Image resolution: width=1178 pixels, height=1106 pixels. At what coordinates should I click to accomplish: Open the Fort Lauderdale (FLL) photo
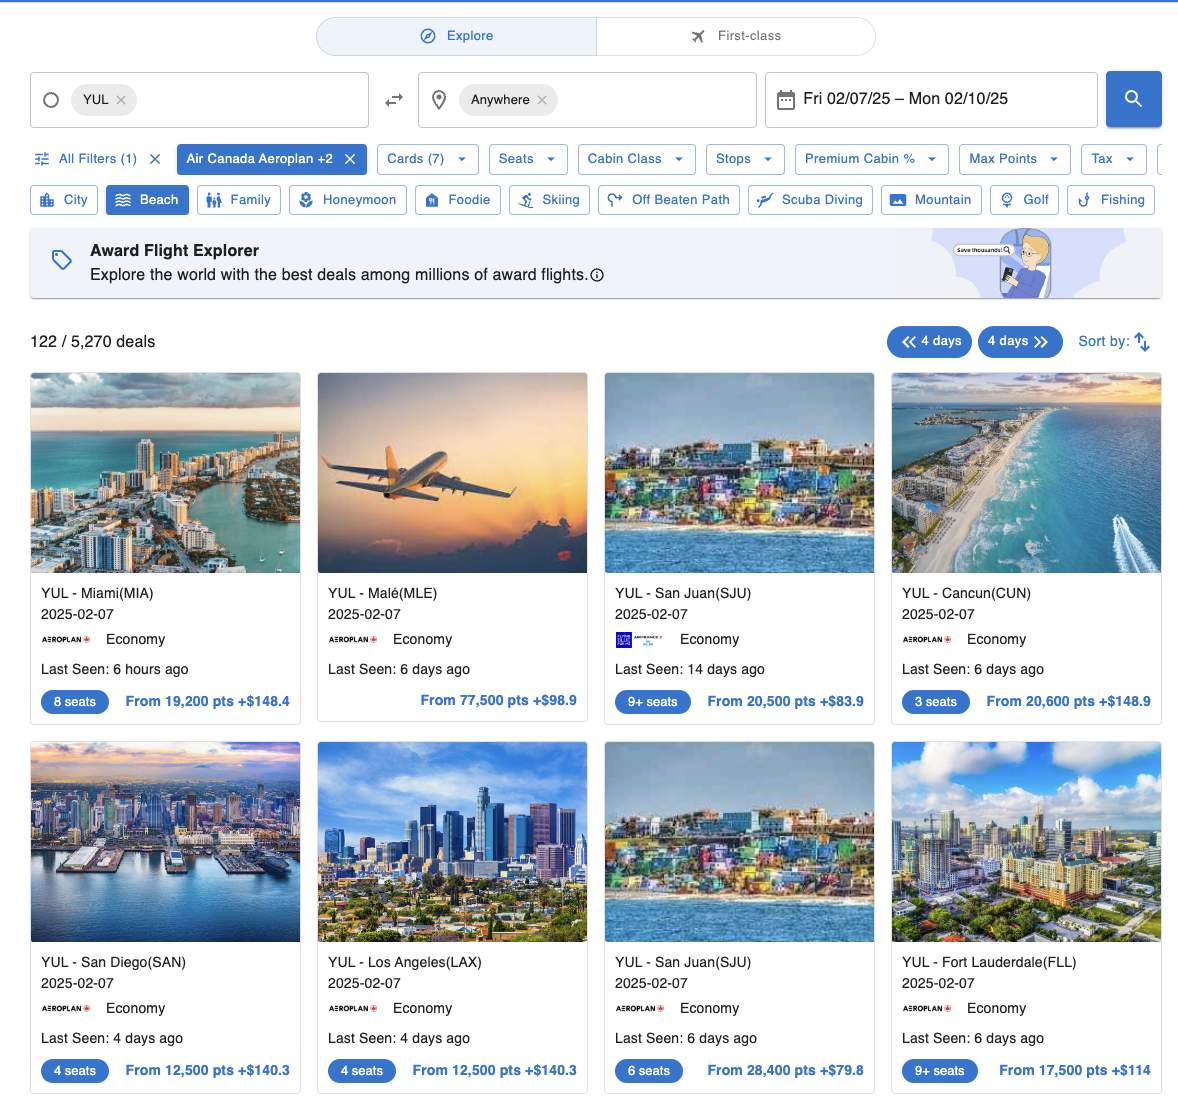pos(1026,842)
